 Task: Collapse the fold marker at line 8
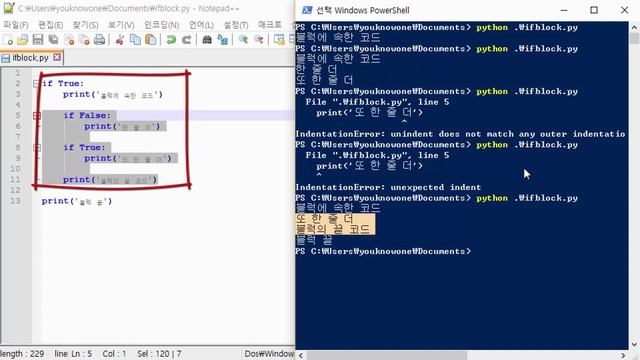coord(37,147)
